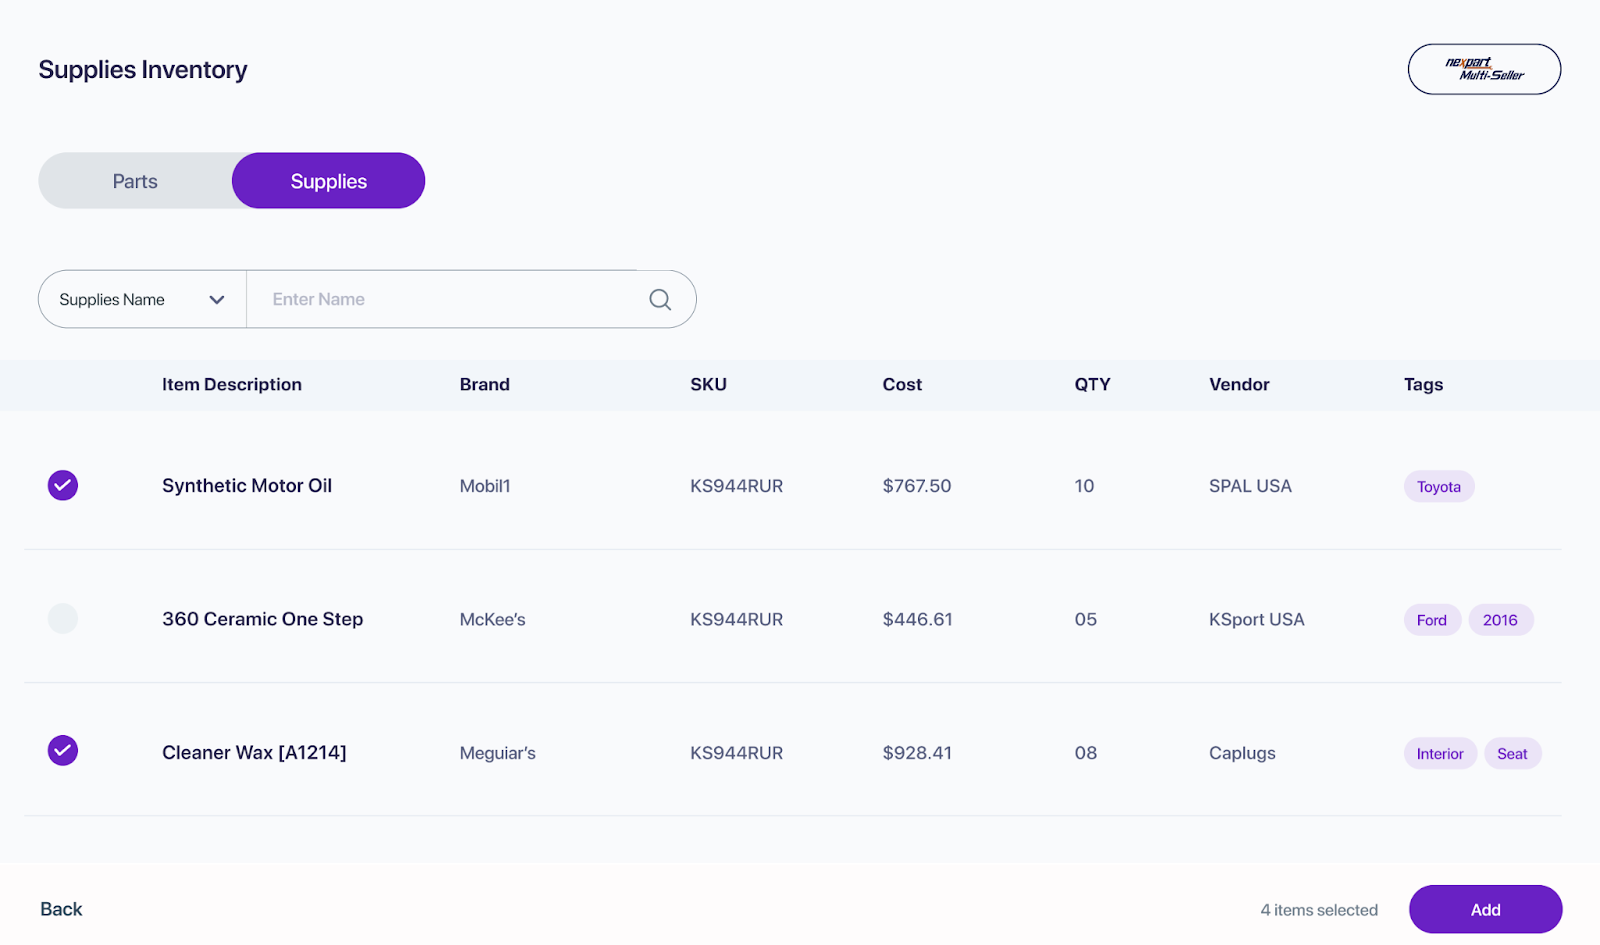Click the 2016 tag
The width and height of the screenshot is (1600, 945).
(x=1500, y=620)
